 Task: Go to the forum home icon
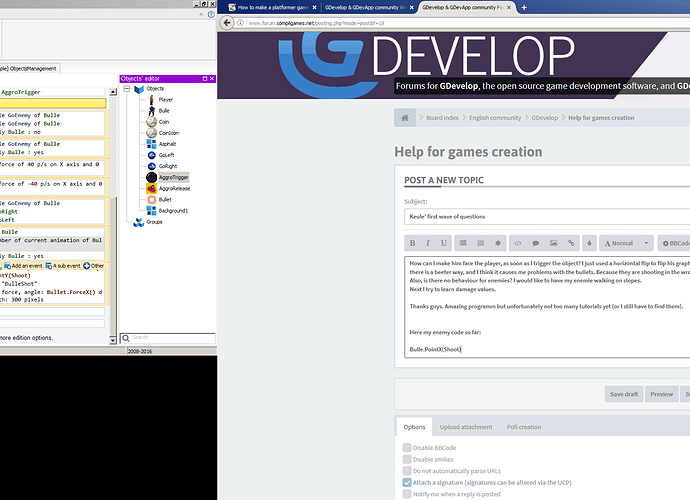tap(405, 118)
